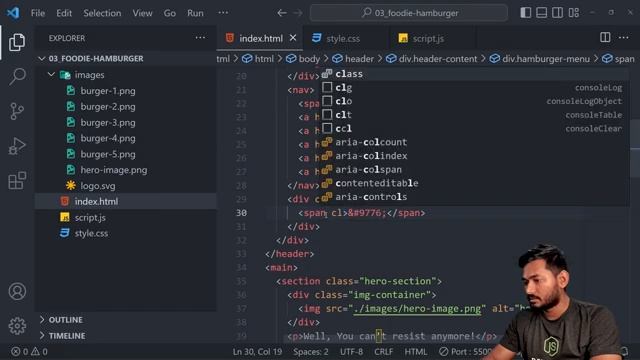The width and height of the screenshot is (640, 360).
Task: Click the div.hamburger-menu breadcrumb
Action: pos(540,59)
